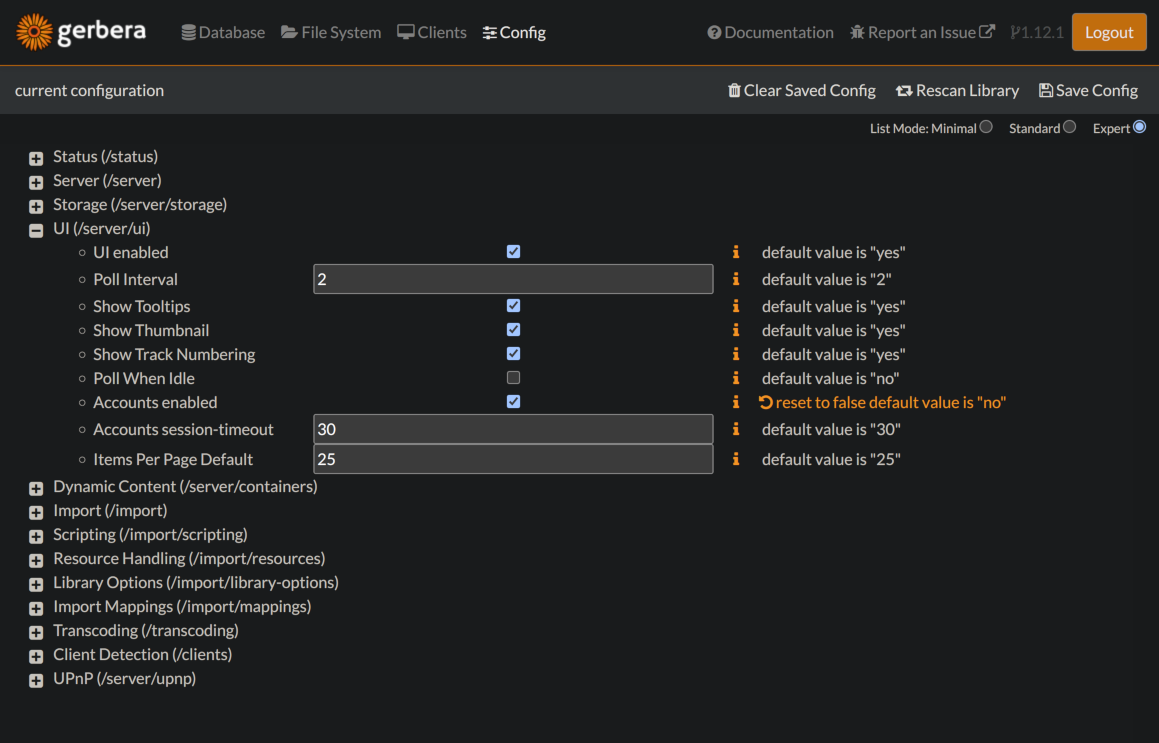Uncheck the Show Tooltips checkbox
This screenshot has height=743, width=1159.
[x=513, y=306]
